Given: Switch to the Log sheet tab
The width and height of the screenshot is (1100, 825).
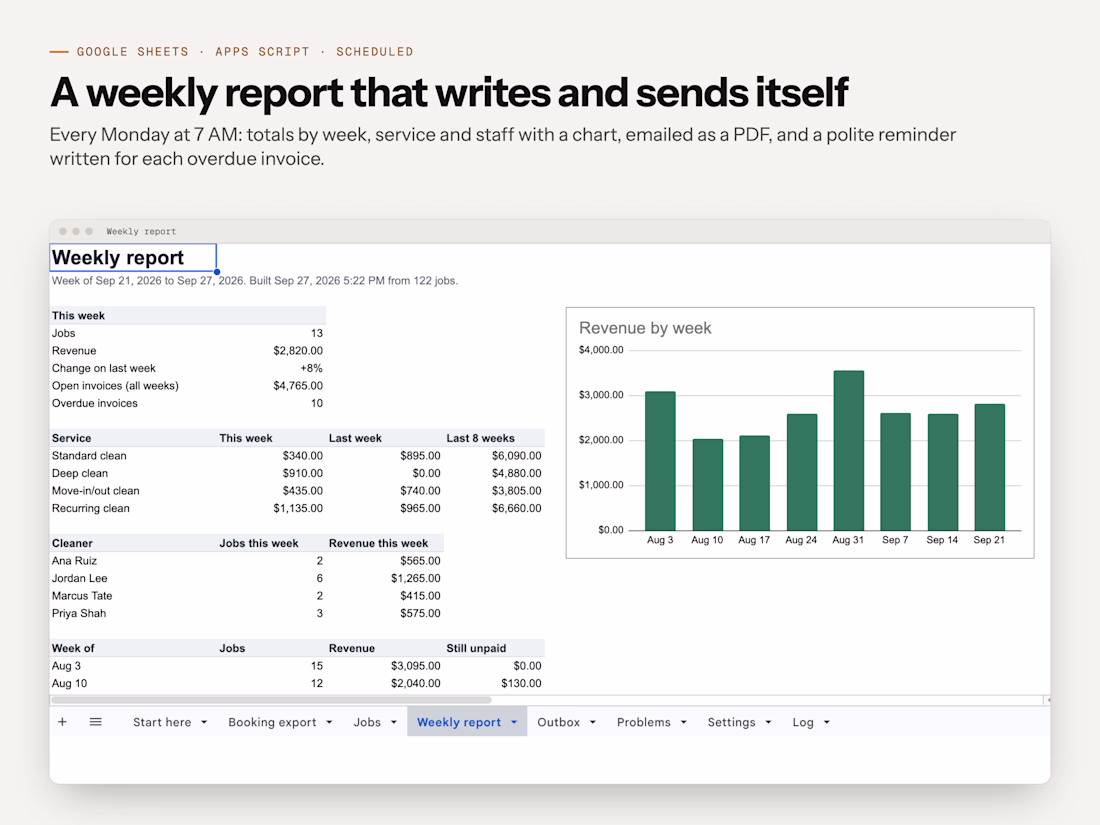Looking at the screenshot, I should pos(803,723).
